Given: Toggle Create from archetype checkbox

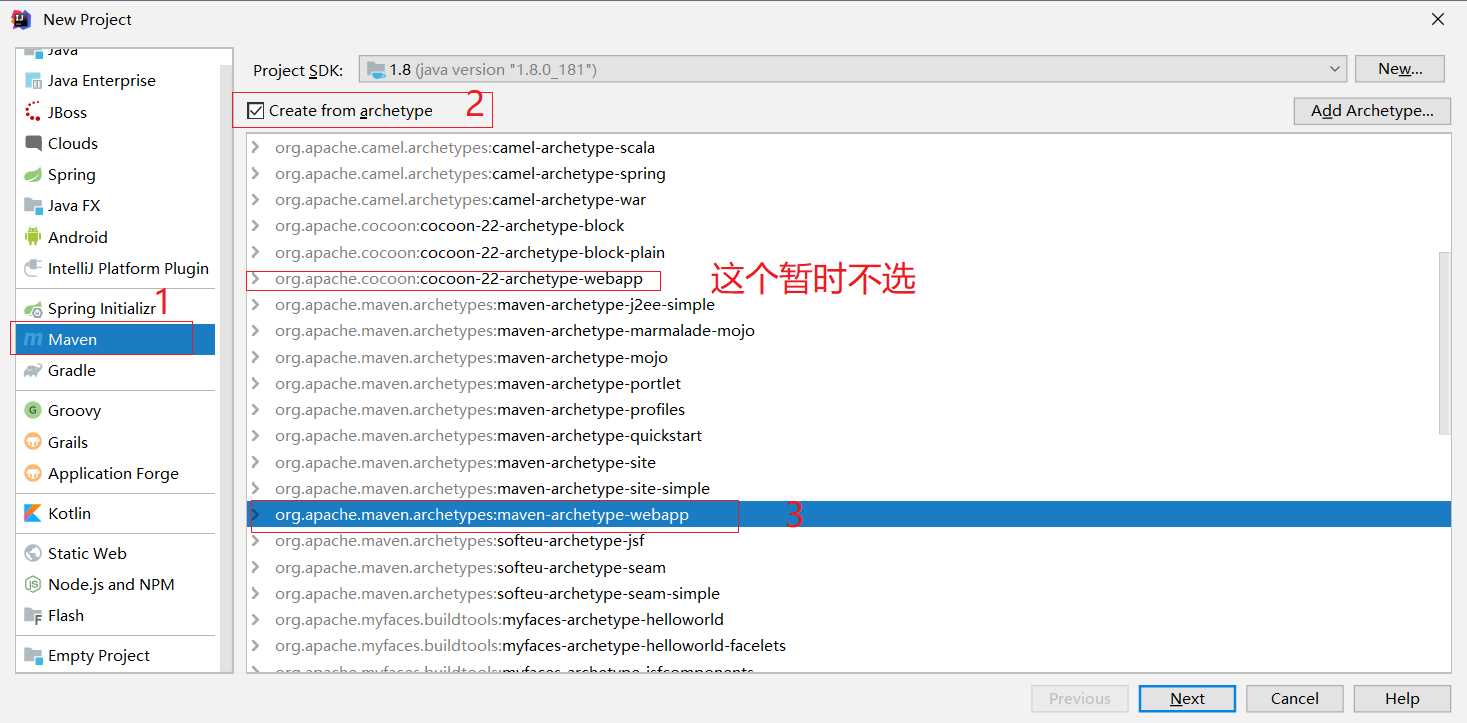Looking at the screenshot, I should [256, 111].
